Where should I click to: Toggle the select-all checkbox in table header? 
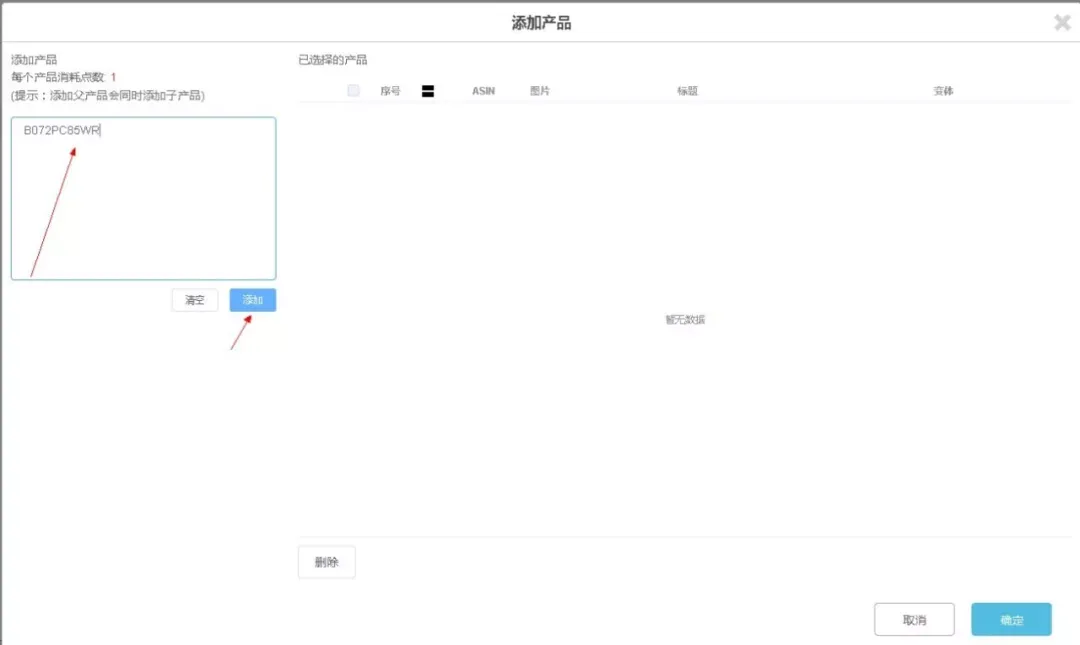pos(353,90)
